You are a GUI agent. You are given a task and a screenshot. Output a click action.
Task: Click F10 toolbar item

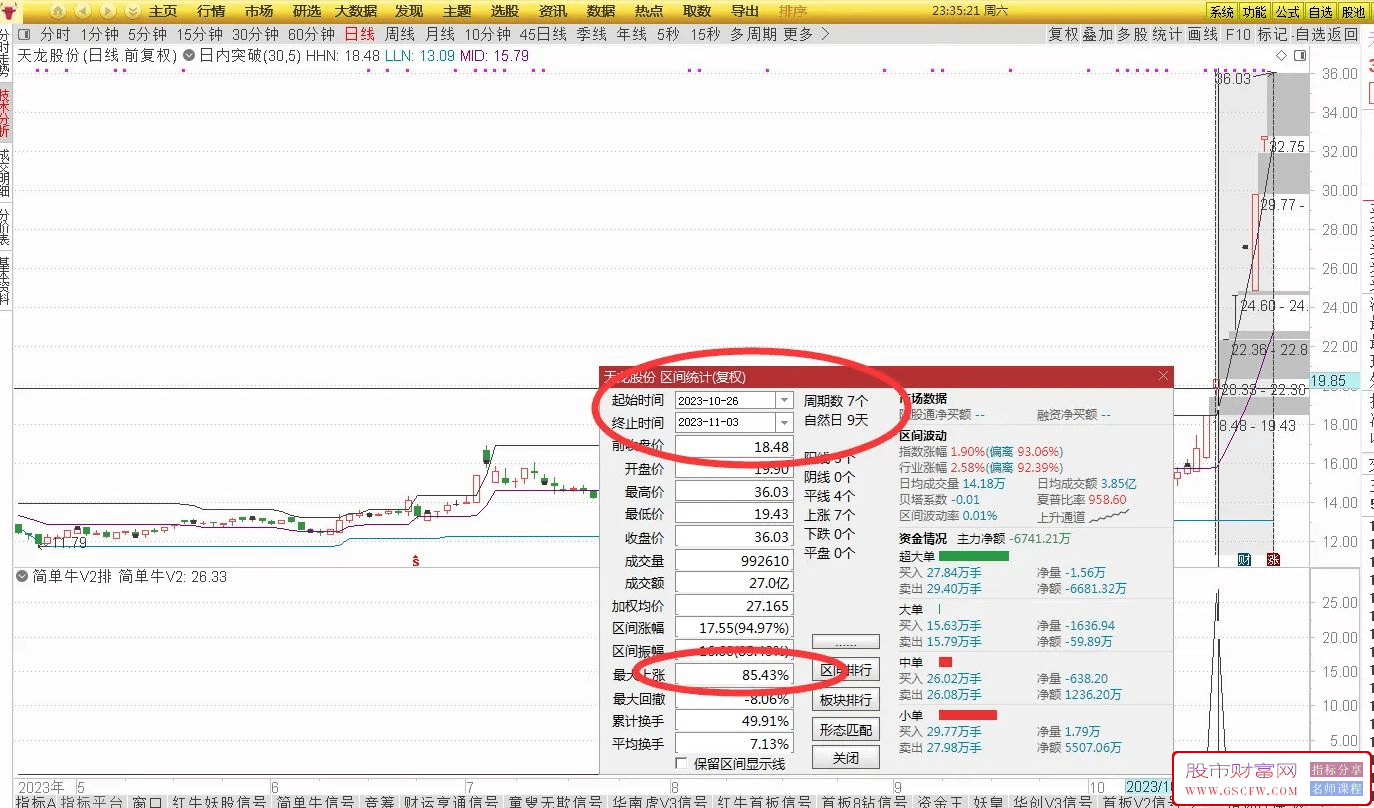tap(1238, 34)
